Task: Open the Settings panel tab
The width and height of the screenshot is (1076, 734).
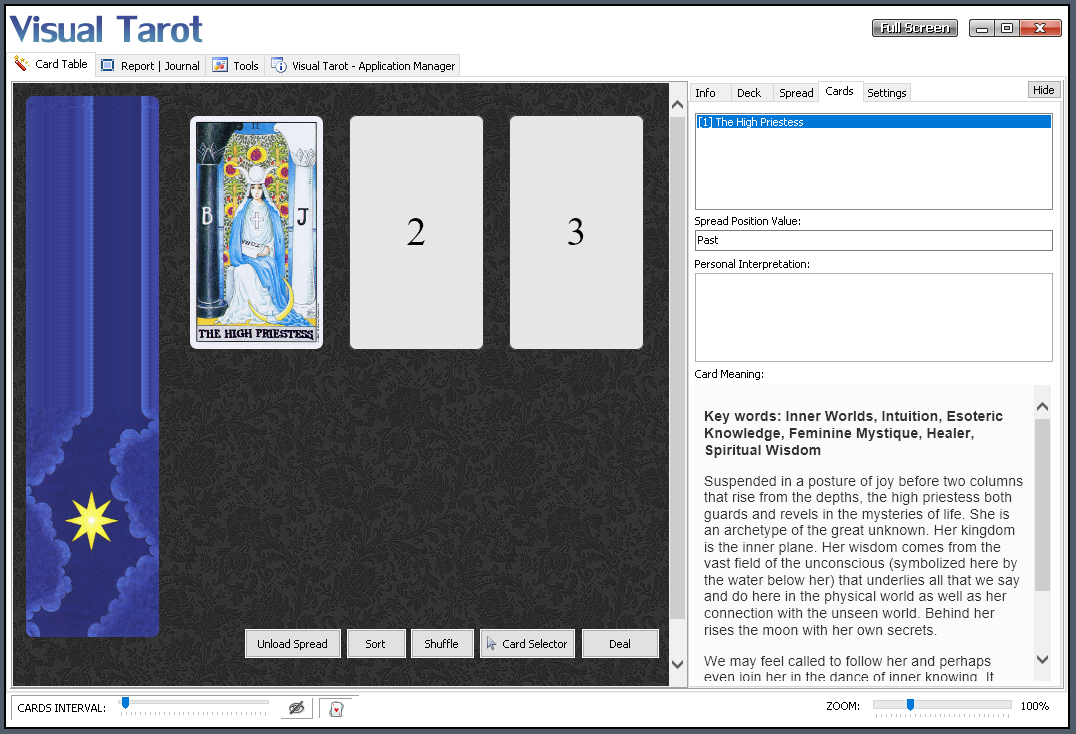Action: pos(887,93)
